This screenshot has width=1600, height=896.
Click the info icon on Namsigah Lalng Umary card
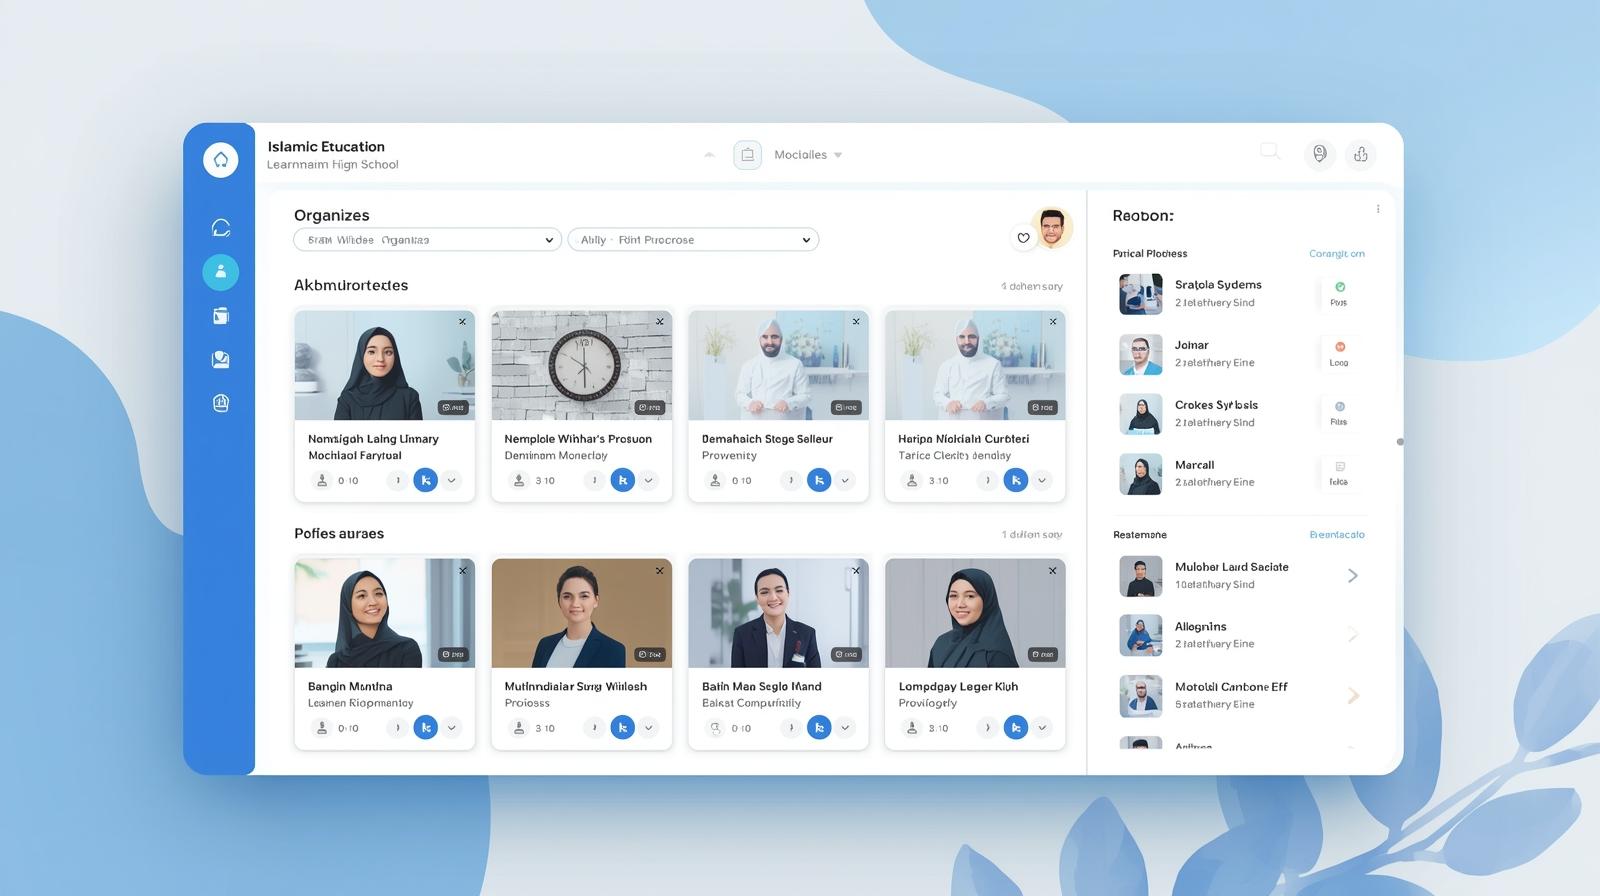[x=398, y=481]
